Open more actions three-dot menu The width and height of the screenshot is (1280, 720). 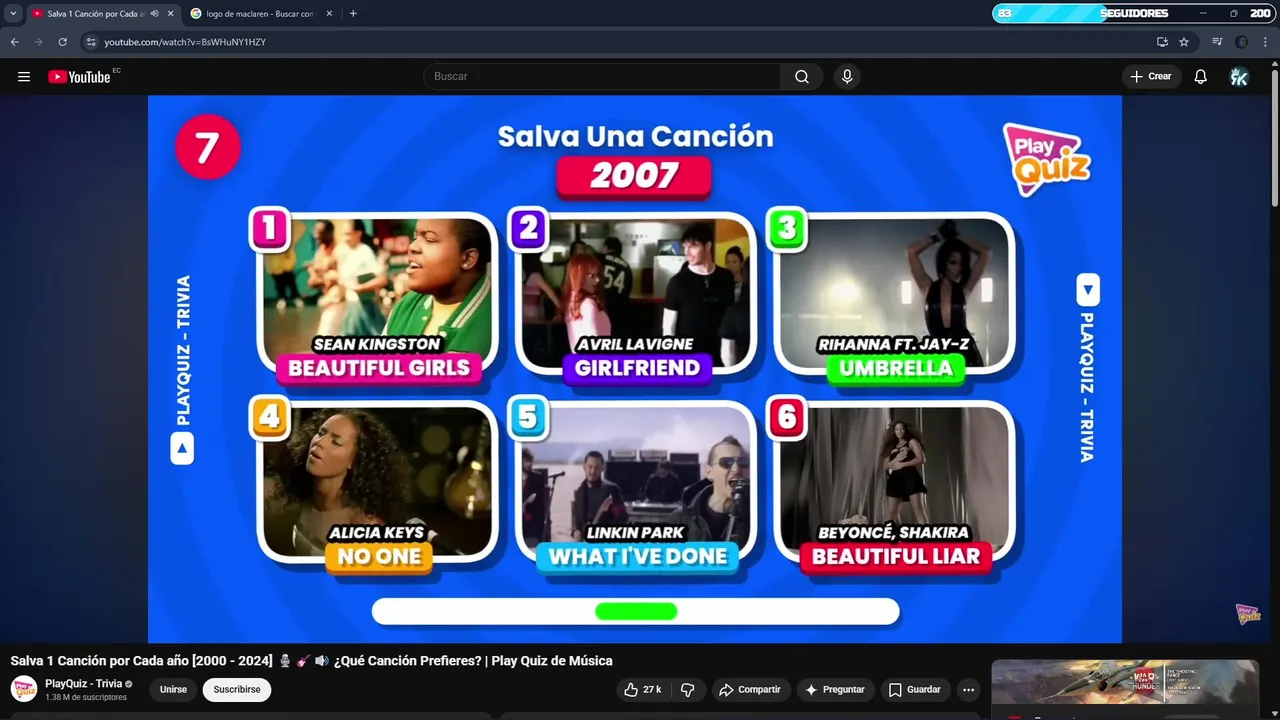[968, 690]
